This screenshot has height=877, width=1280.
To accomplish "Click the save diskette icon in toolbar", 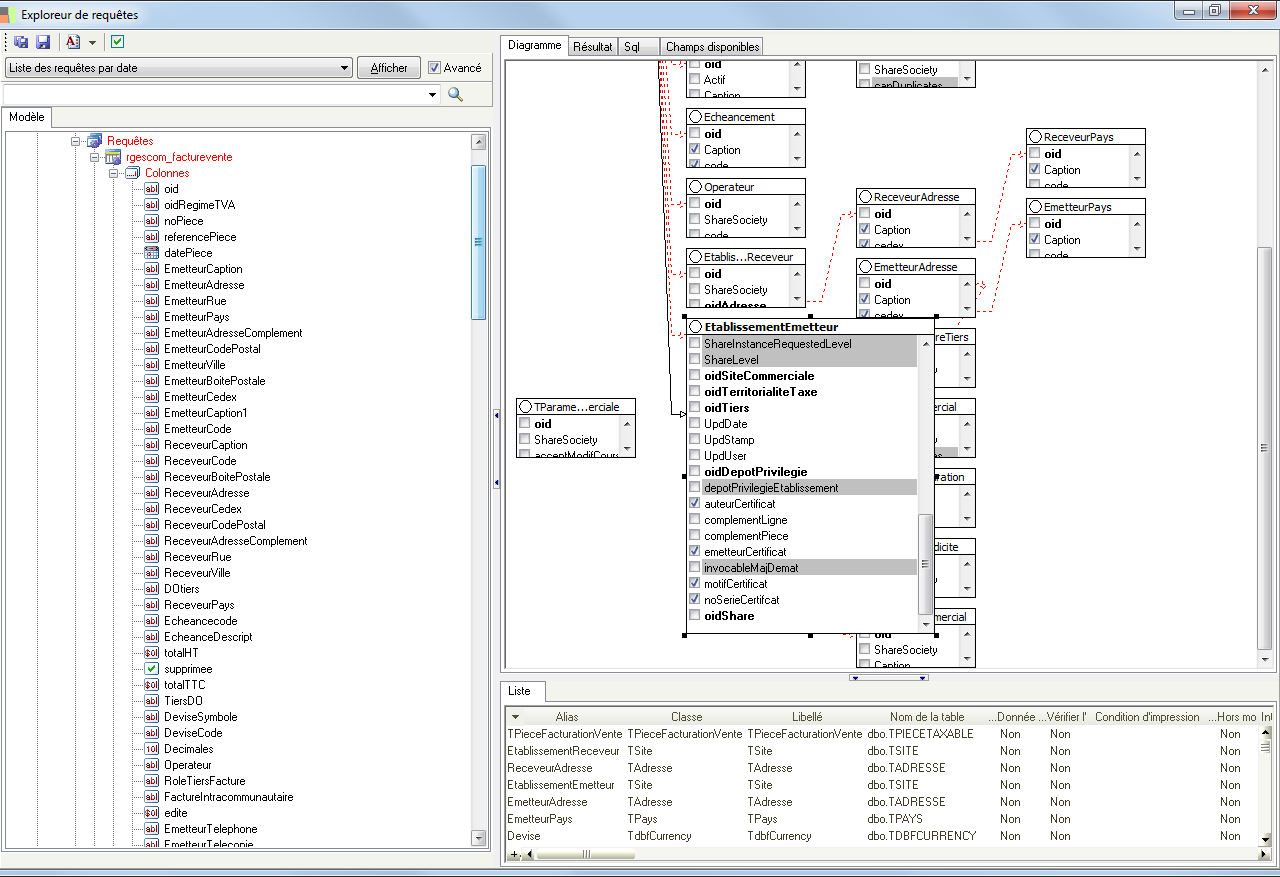I will point(43,42).
